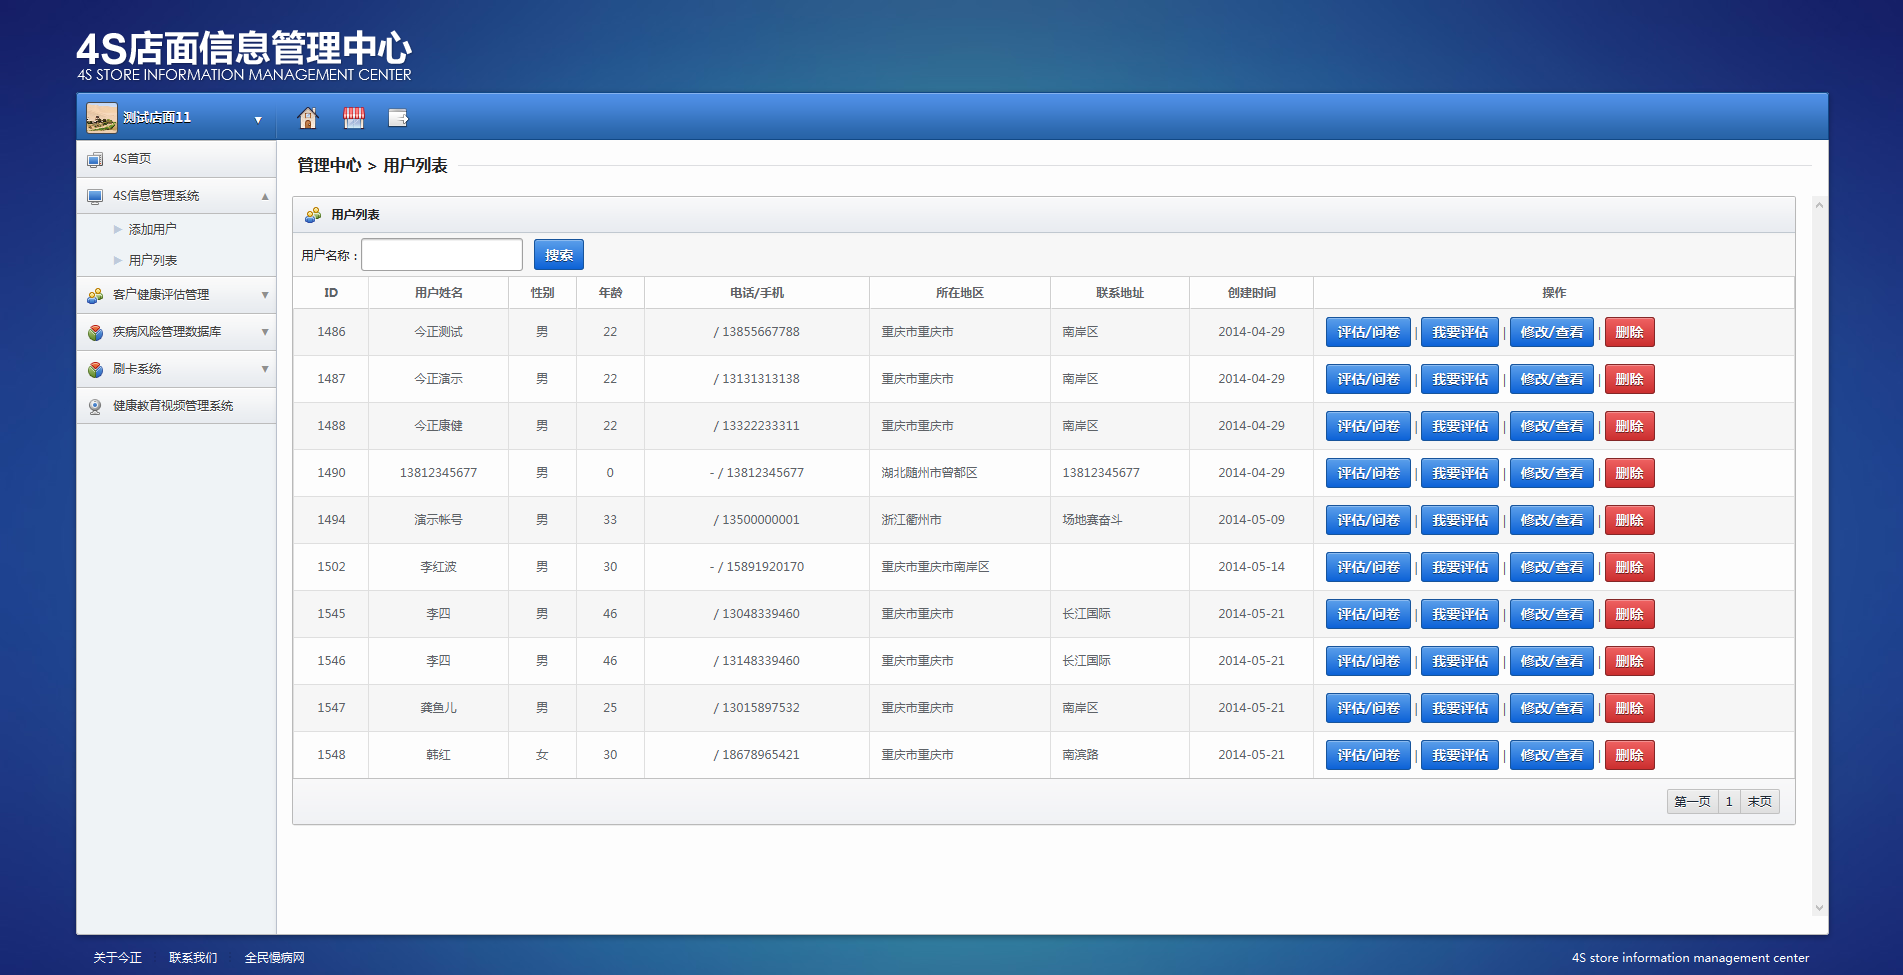Expand the 刷卡系统 section arrow
The height and width of the screenshot is (975, 1903).
265,369
